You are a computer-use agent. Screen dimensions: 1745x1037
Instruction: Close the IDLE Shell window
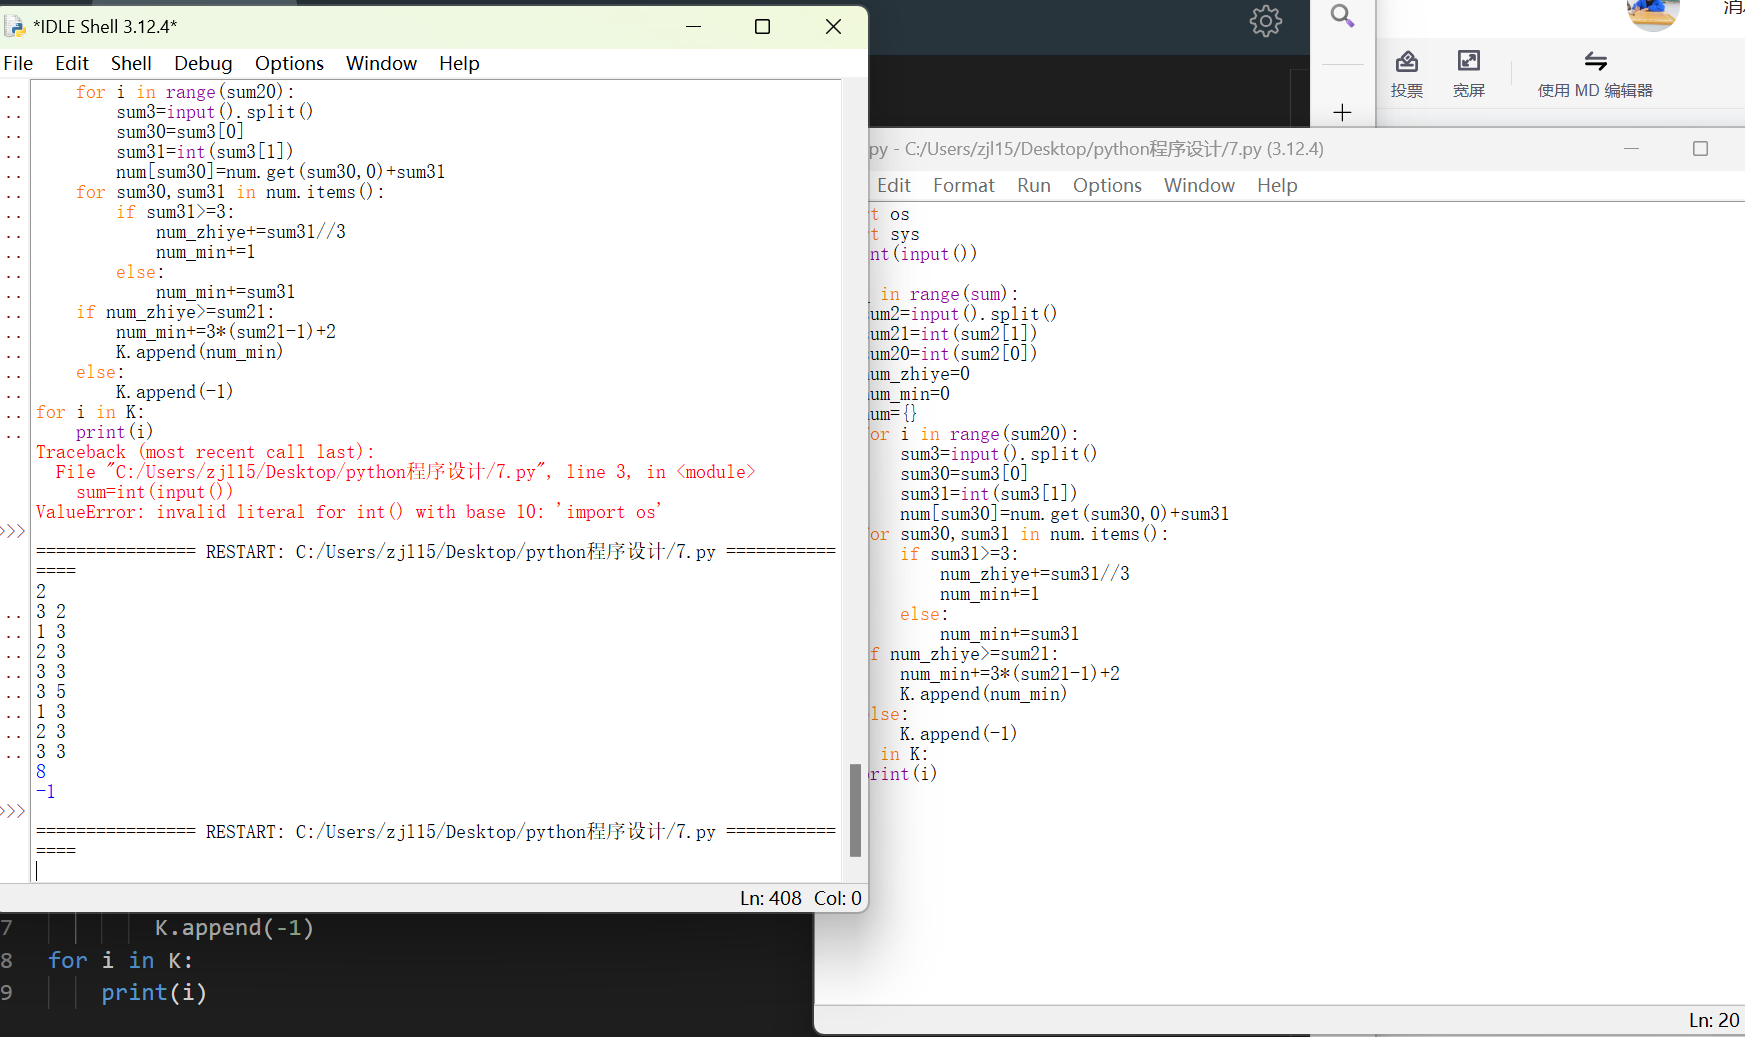pyautogui.click(x=833, y=27)
